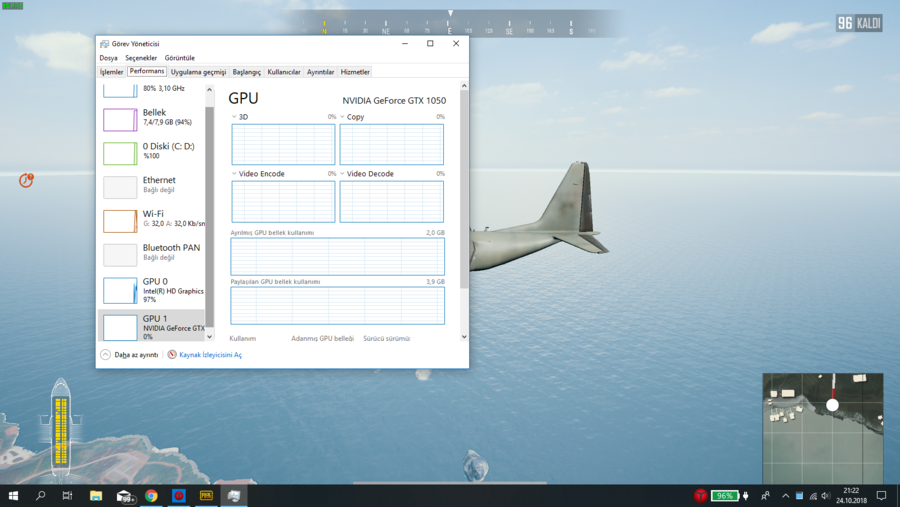Select 0 Diski (C: D:) item
900x507 pixels.
(152, 153)
